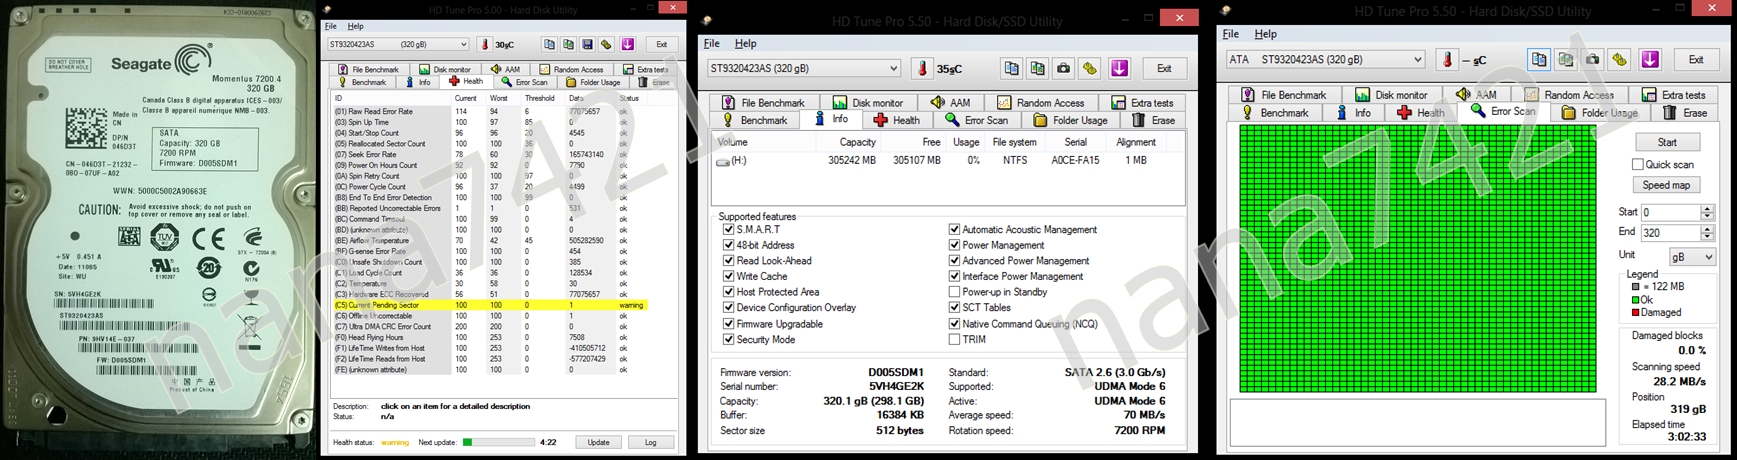Image resolution: width=1737 pixels, height=460 pixels.
Task: Select the Health tab in Info window
Action: [896, 120]
